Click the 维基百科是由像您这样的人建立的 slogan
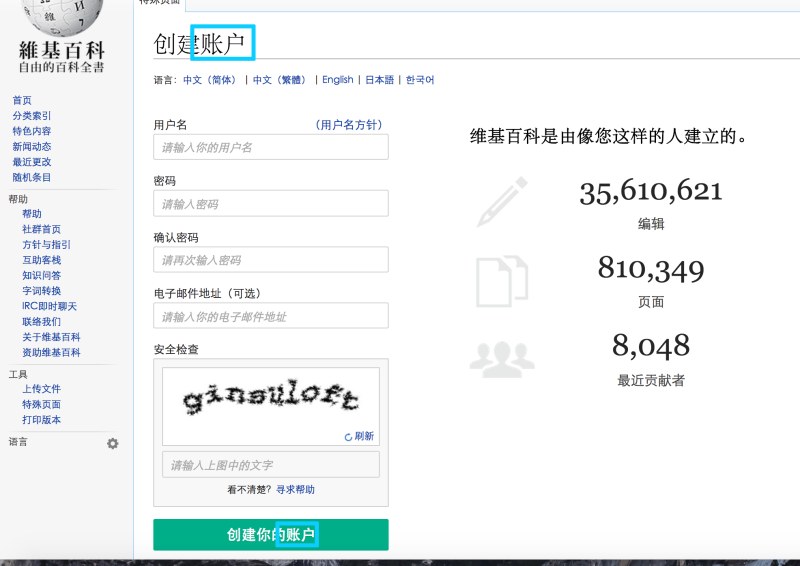The height and width of the screenshot is (566, 800). coord(609,136)
